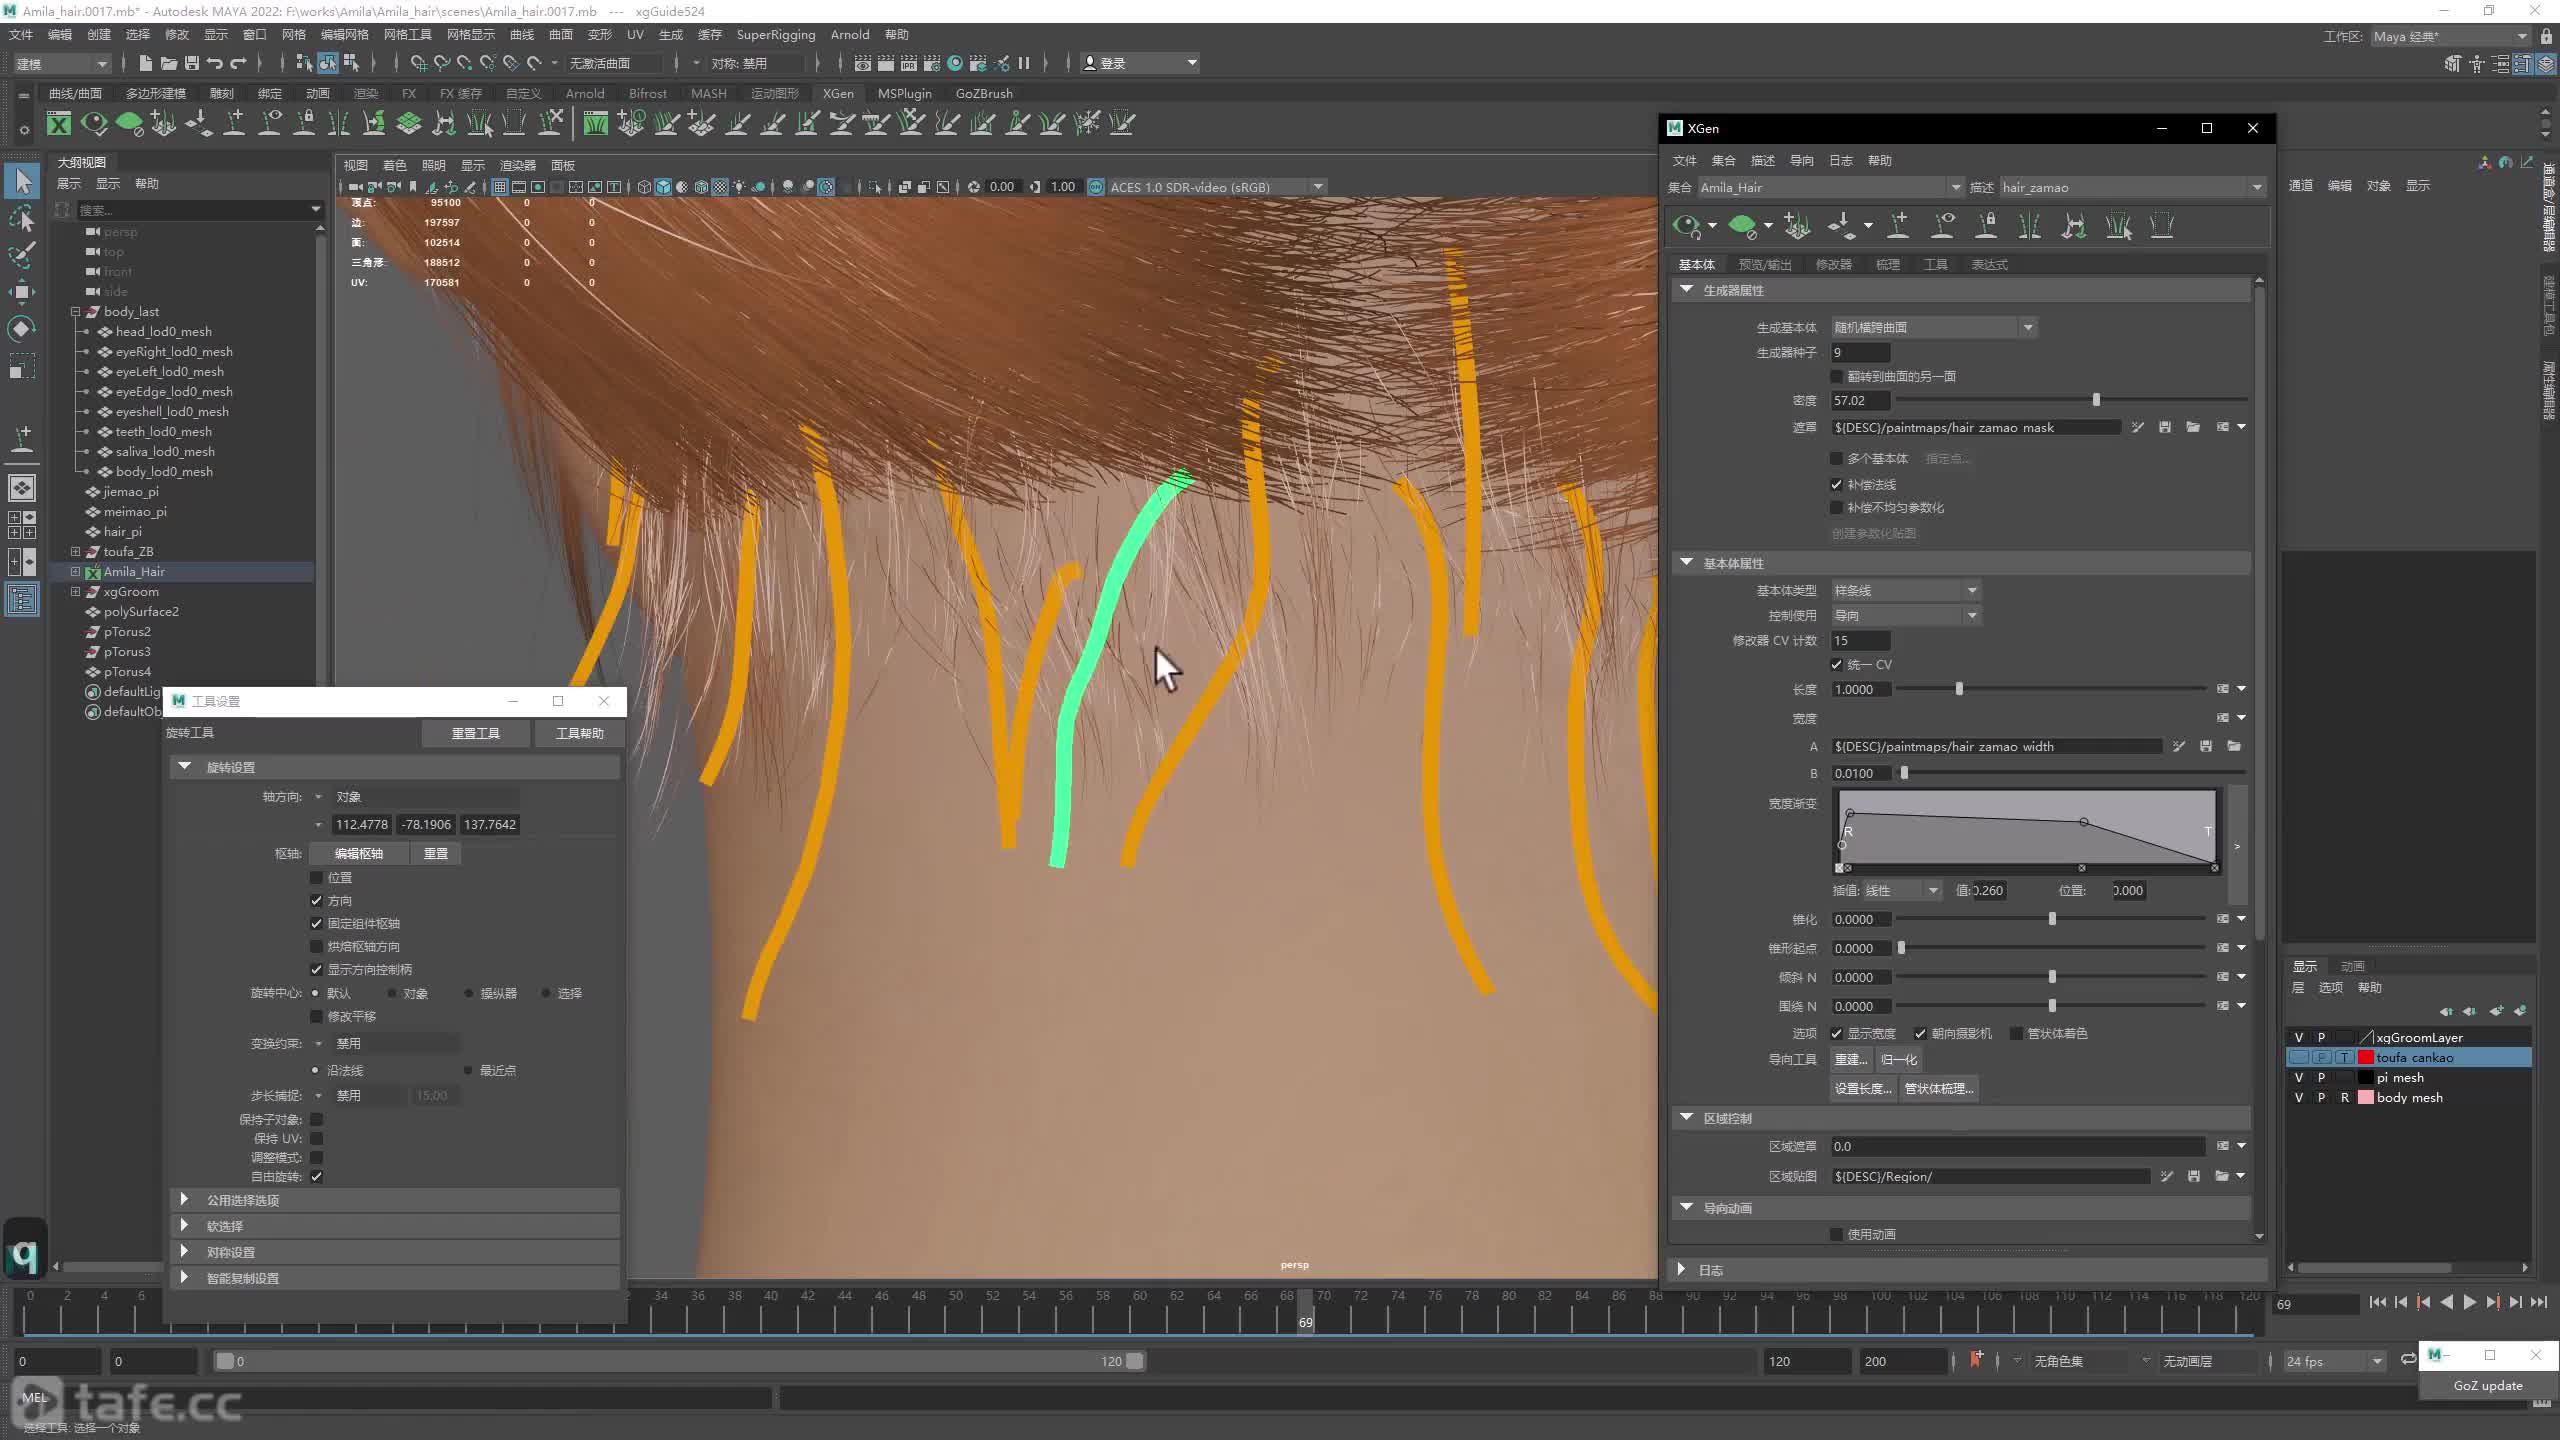Open the 24 fps frame rate dropdown
Image resolution: width=2560 pixels, height=1440 pixels.
click(x=2334, y=1361)
